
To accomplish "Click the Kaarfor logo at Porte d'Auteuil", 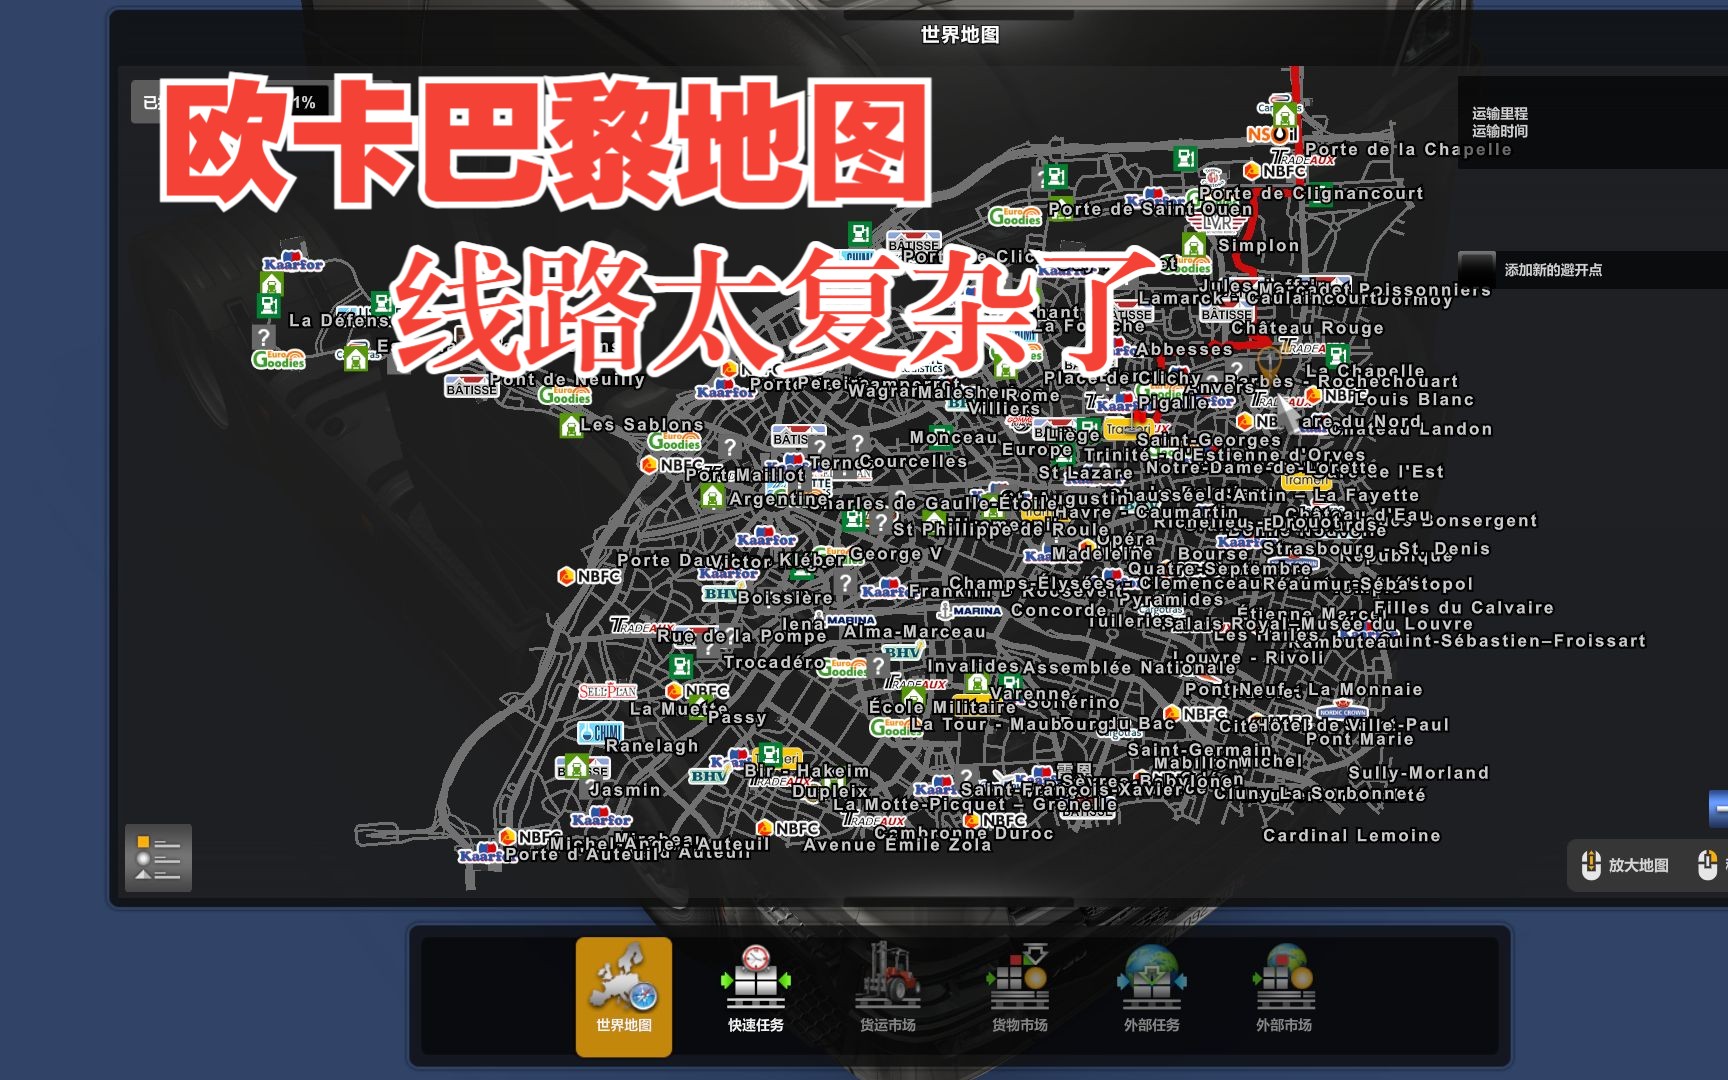I will (x=481, y=855).
